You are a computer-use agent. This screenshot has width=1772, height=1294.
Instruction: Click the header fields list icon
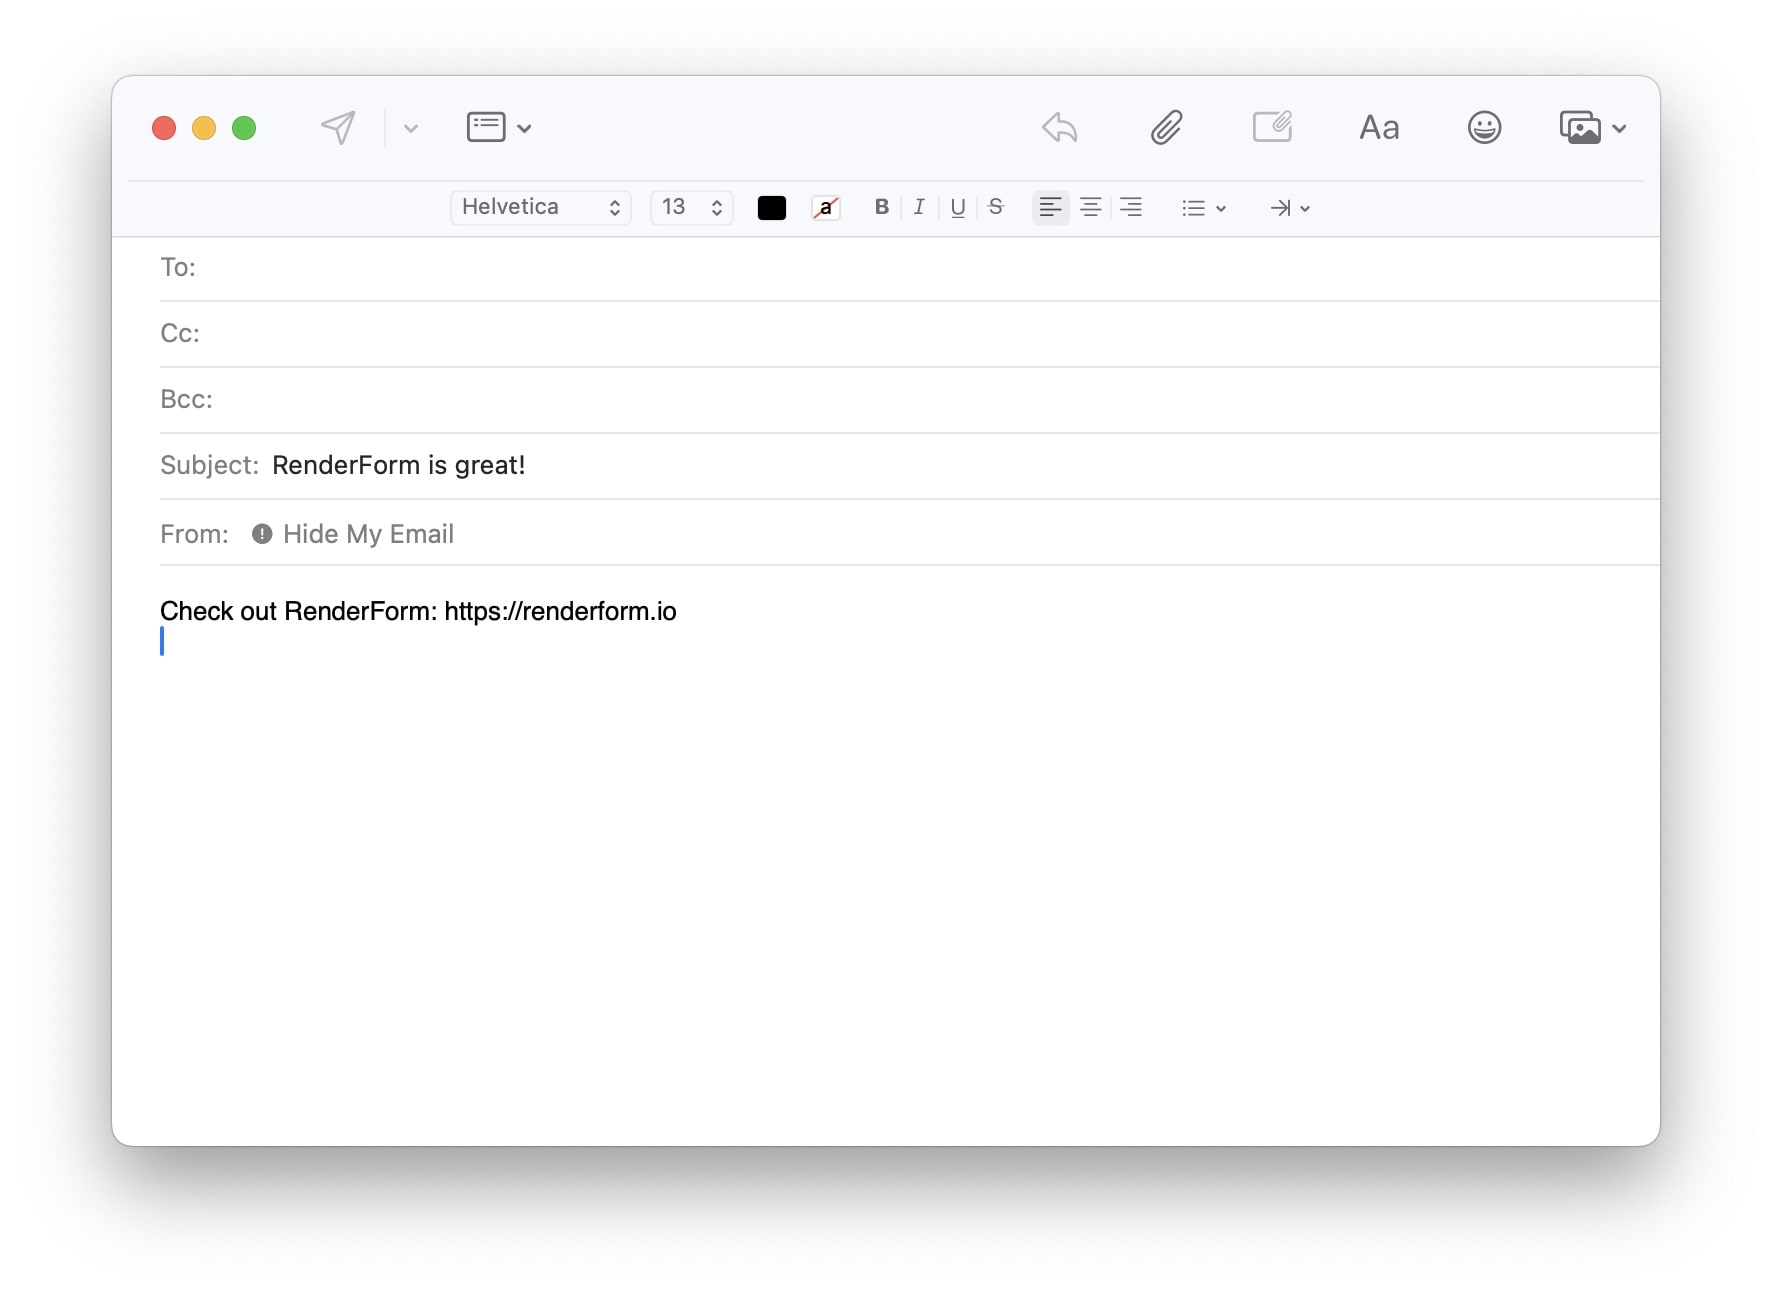pyautogui.click(x=487, y=126)
